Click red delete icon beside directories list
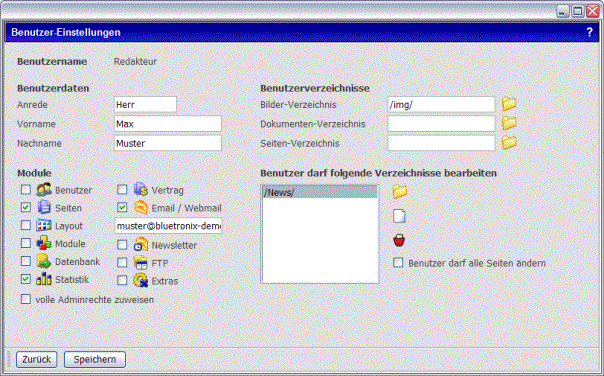The height and width of the screenshot is (376, 604). [399, 240]
